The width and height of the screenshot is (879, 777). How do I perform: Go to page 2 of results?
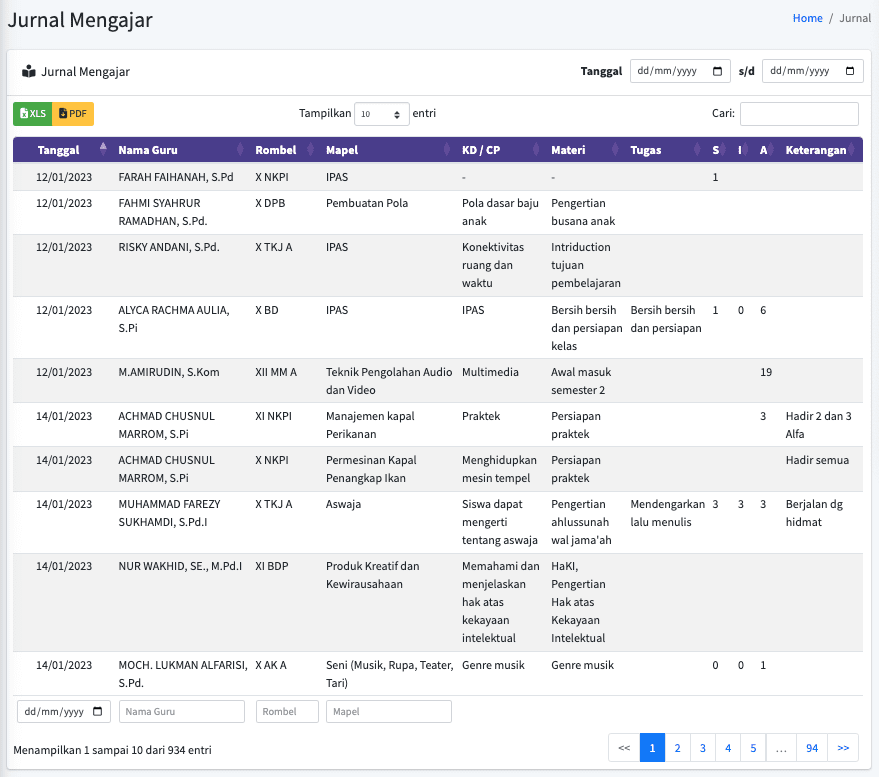click(677, 748)
